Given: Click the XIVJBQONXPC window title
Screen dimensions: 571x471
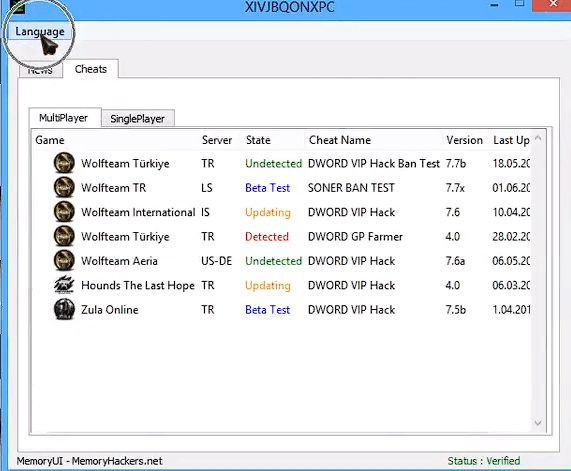Looking at the screenshot, I should pos(290,7).
